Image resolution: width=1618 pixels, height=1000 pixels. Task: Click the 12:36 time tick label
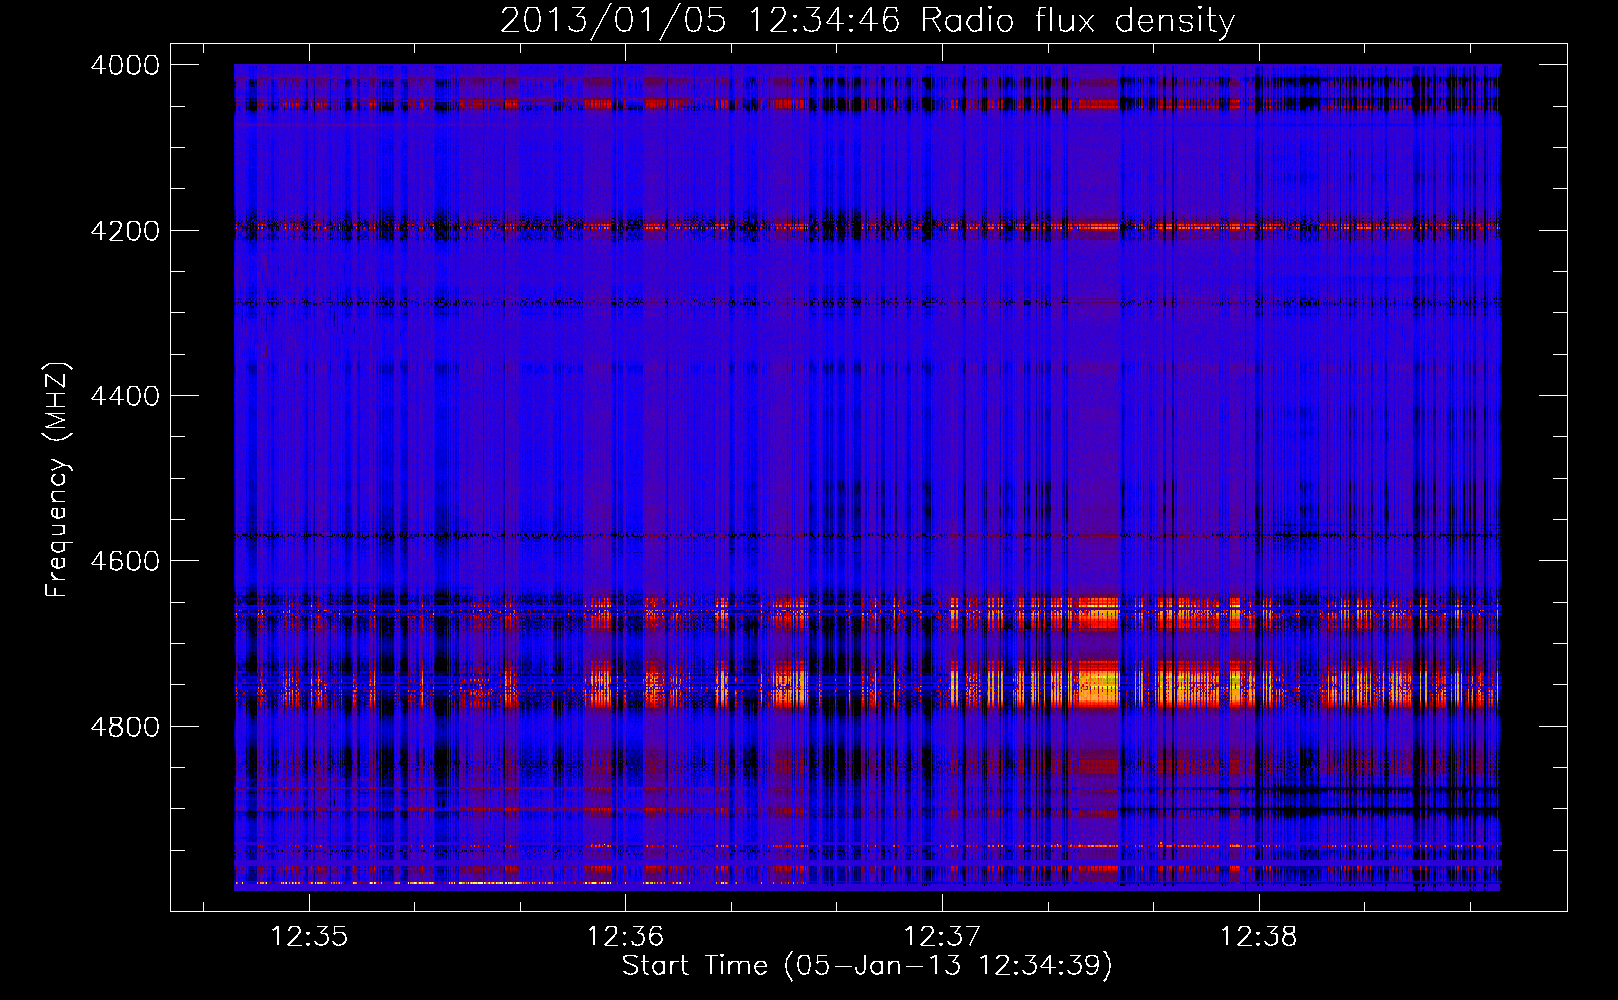pyautogui.click(x=625, y=937)
